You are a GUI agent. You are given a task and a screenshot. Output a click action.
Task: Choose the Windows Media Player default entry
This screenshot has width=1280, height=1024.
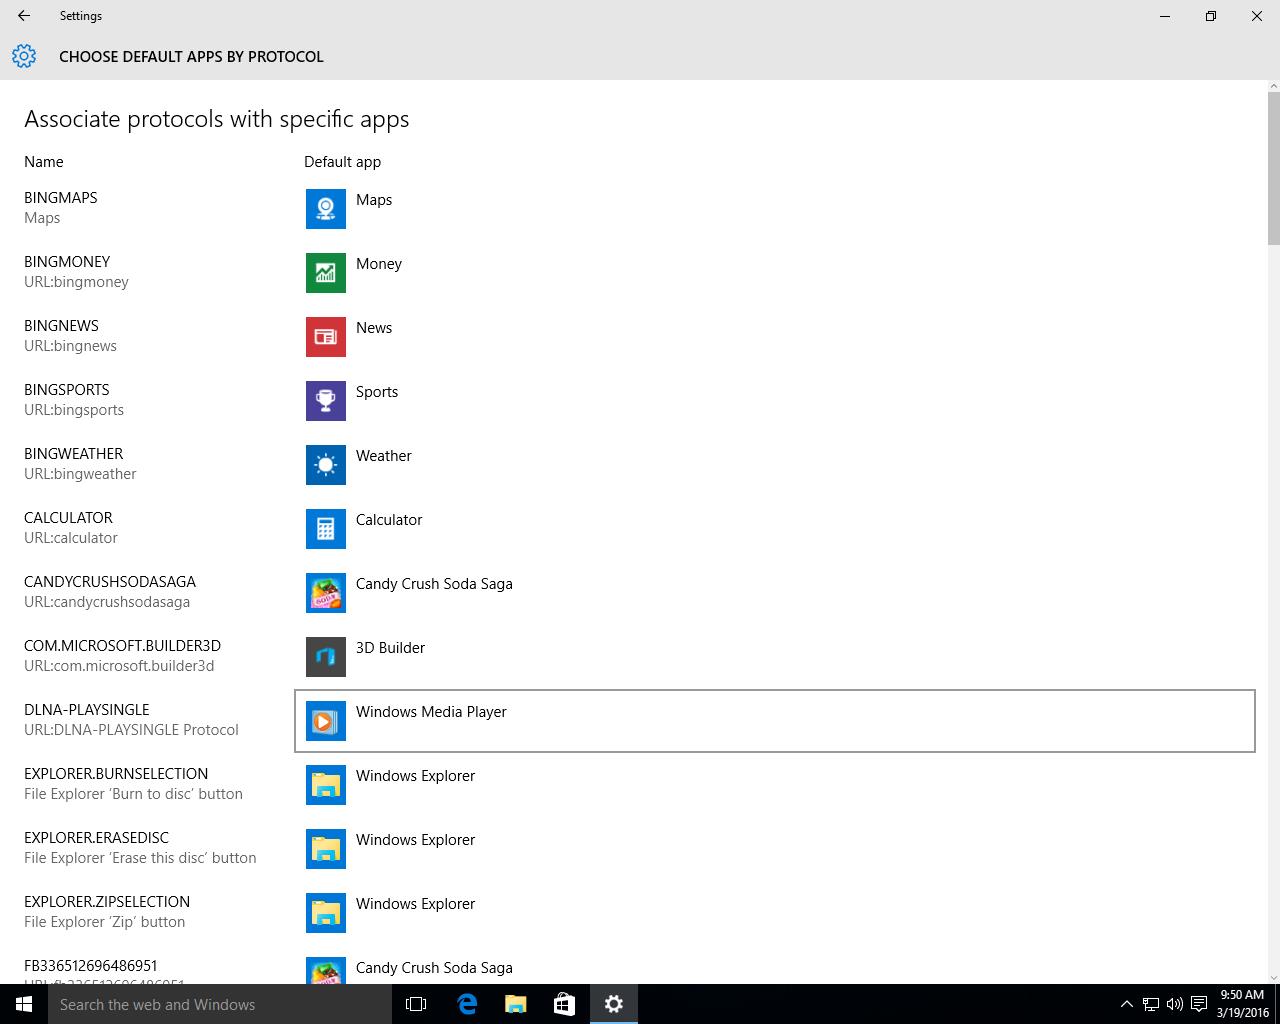tap(774, 720)
